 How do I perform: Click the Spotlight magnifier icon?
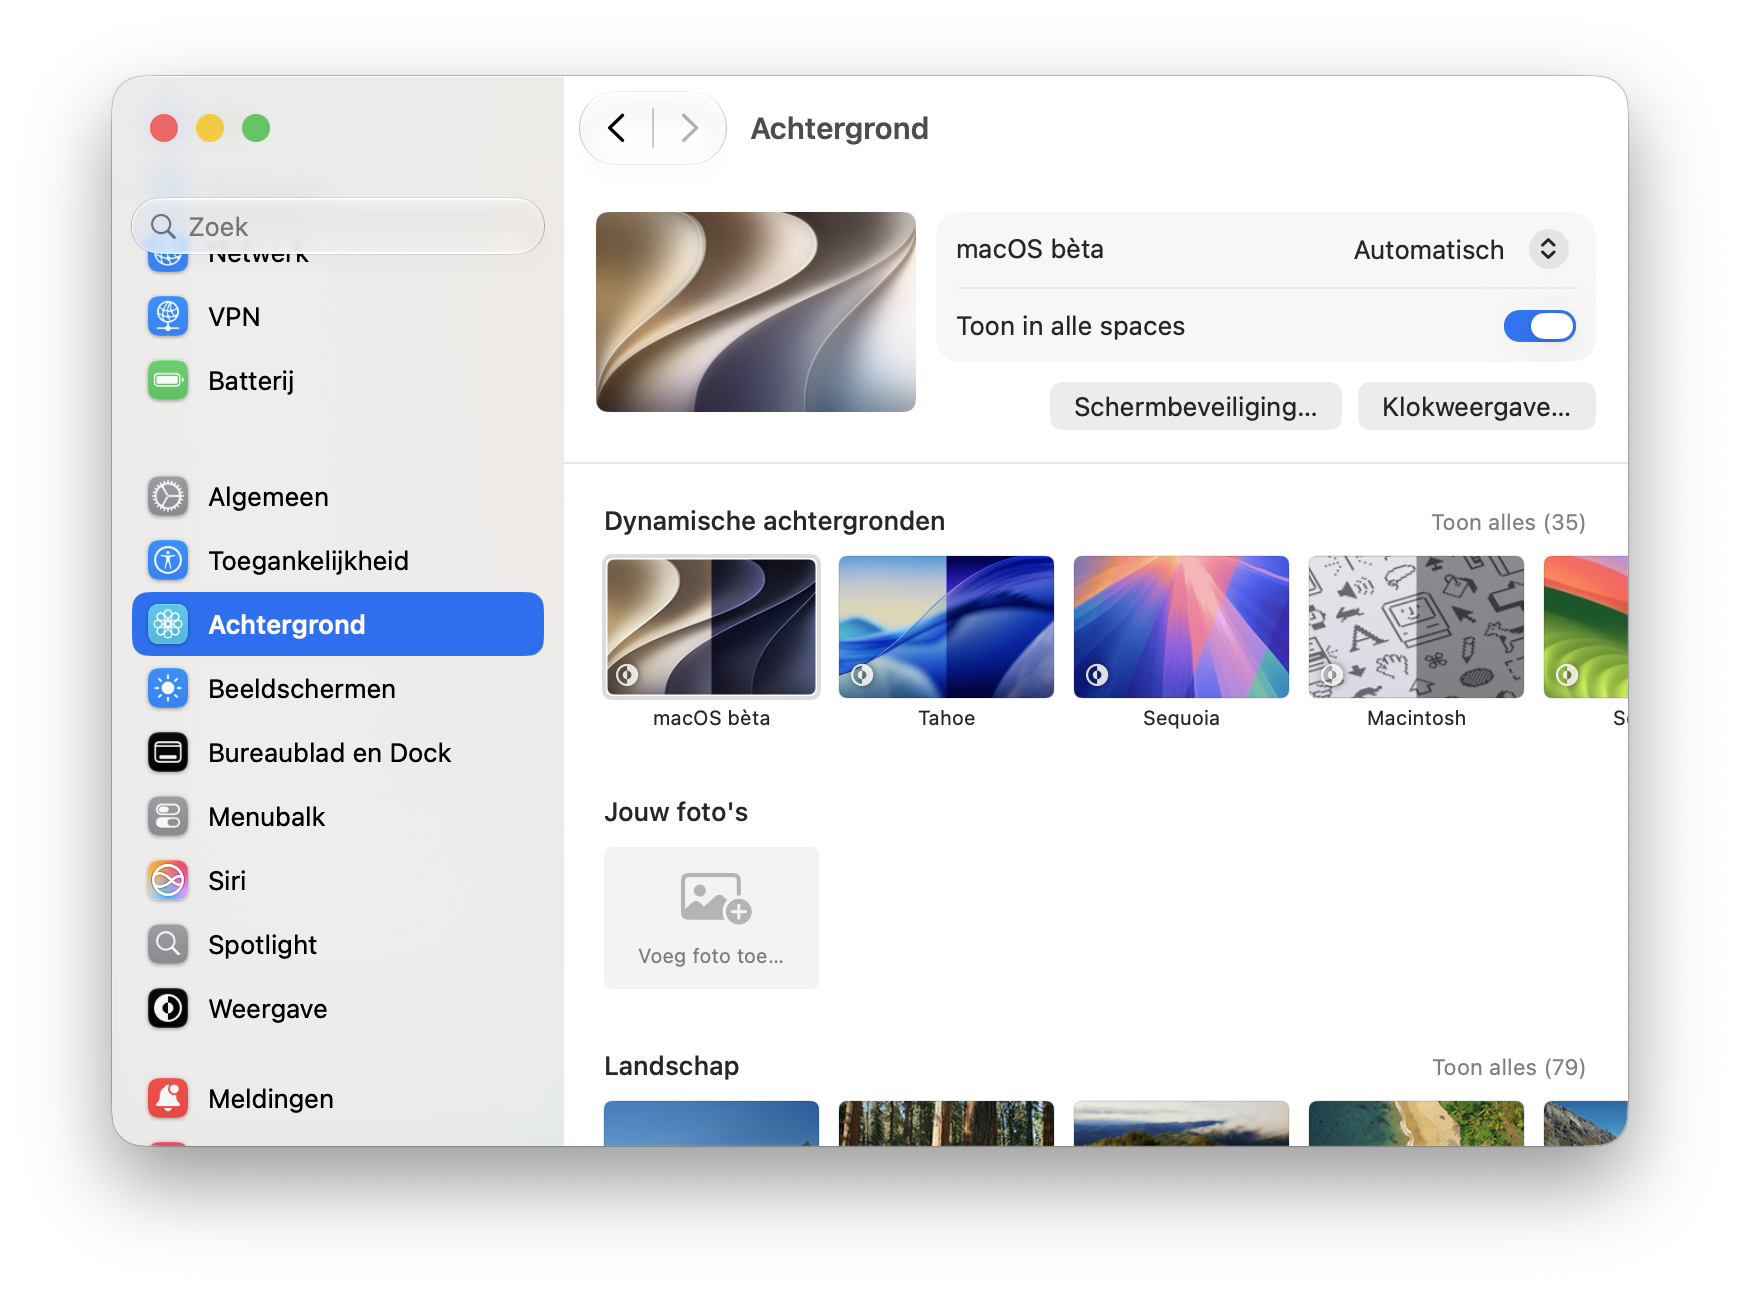tap(168, 945)
